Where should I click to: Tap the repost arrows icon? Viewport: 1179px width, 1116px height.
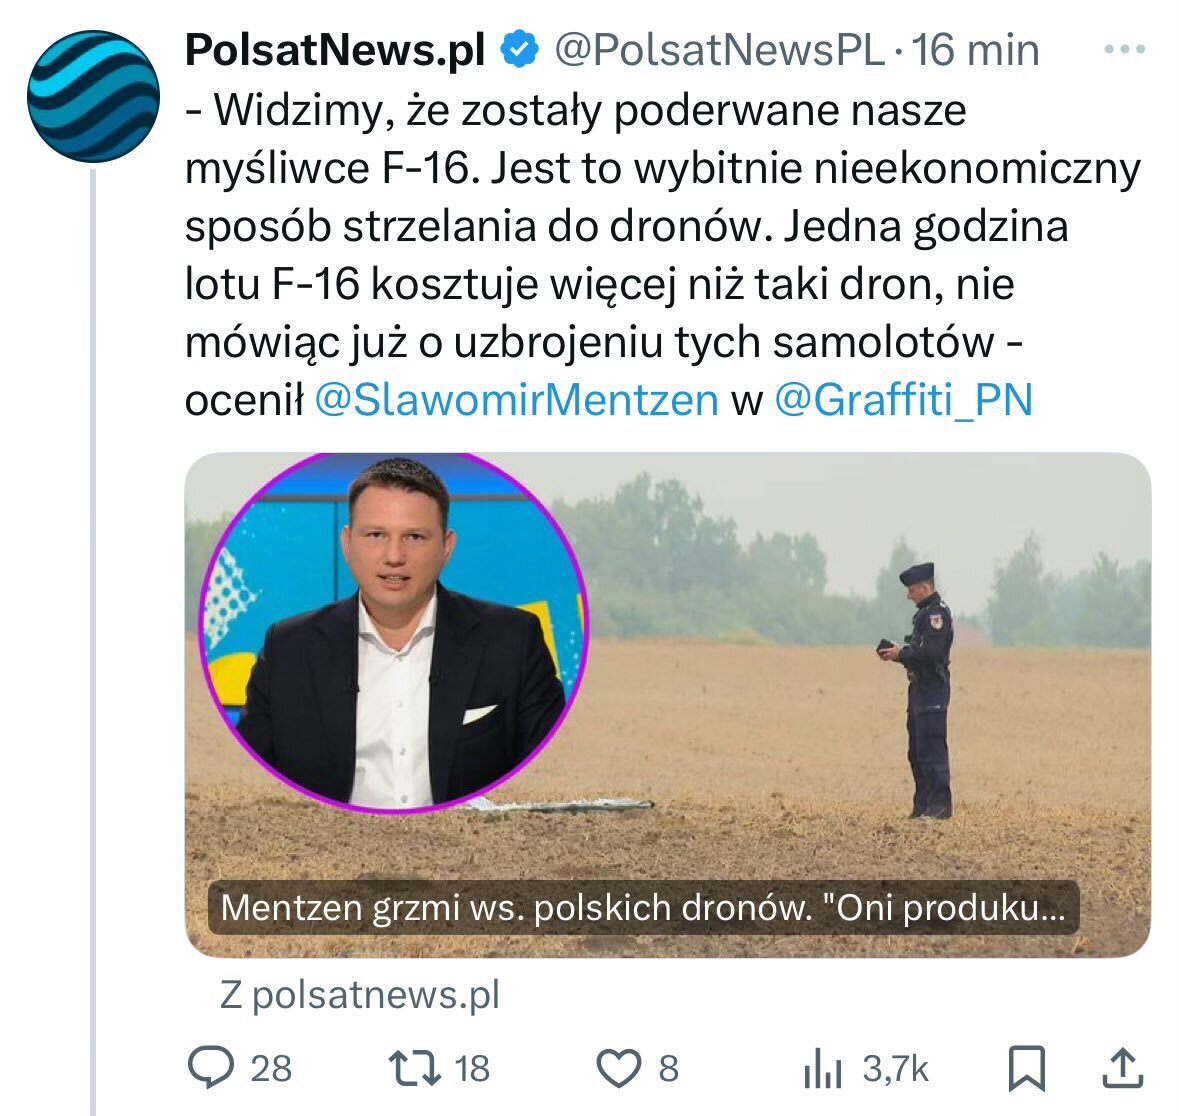[414, 1067]
